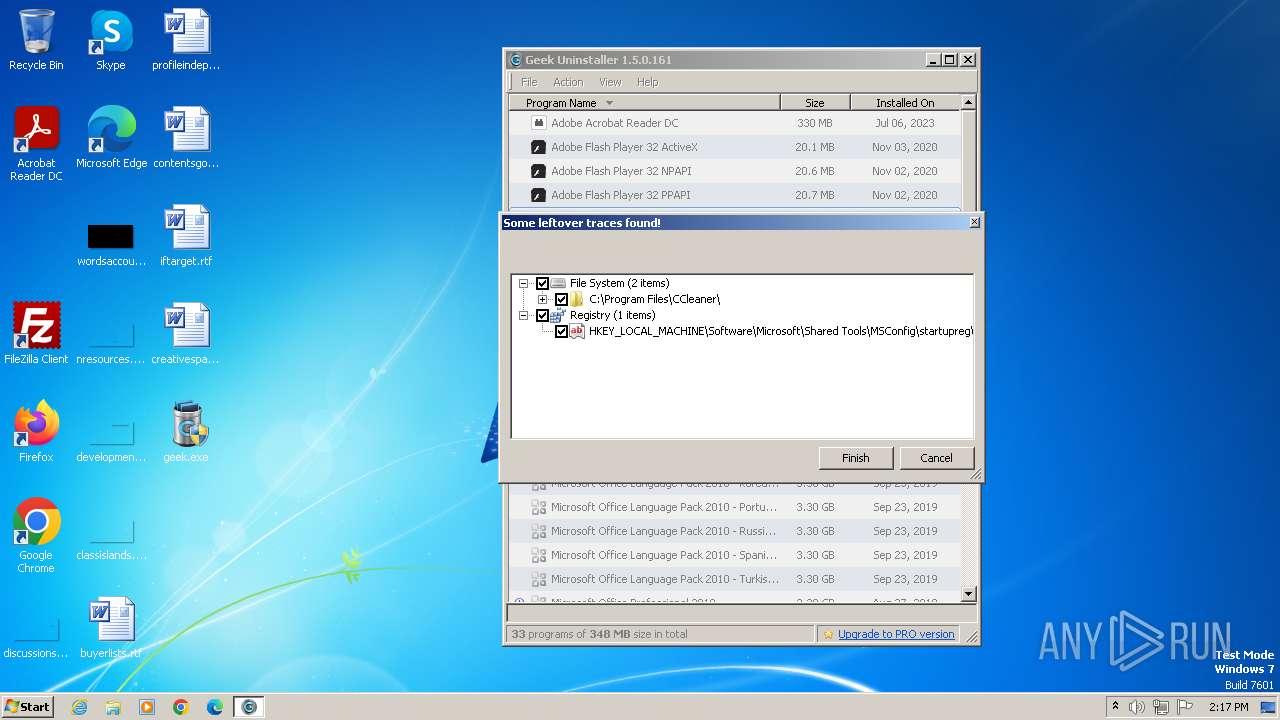Sort programs by the Size column
This screenshot has height=720, width=1280.
815,103
